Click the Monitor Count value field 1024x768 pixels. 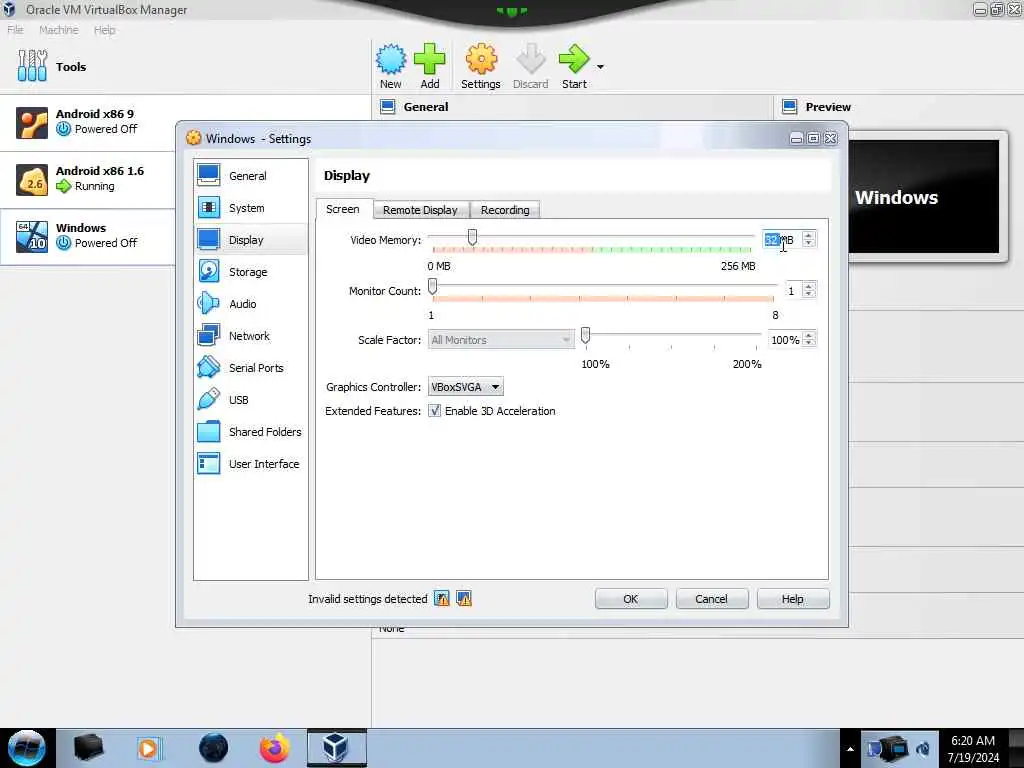click(793, 290)
